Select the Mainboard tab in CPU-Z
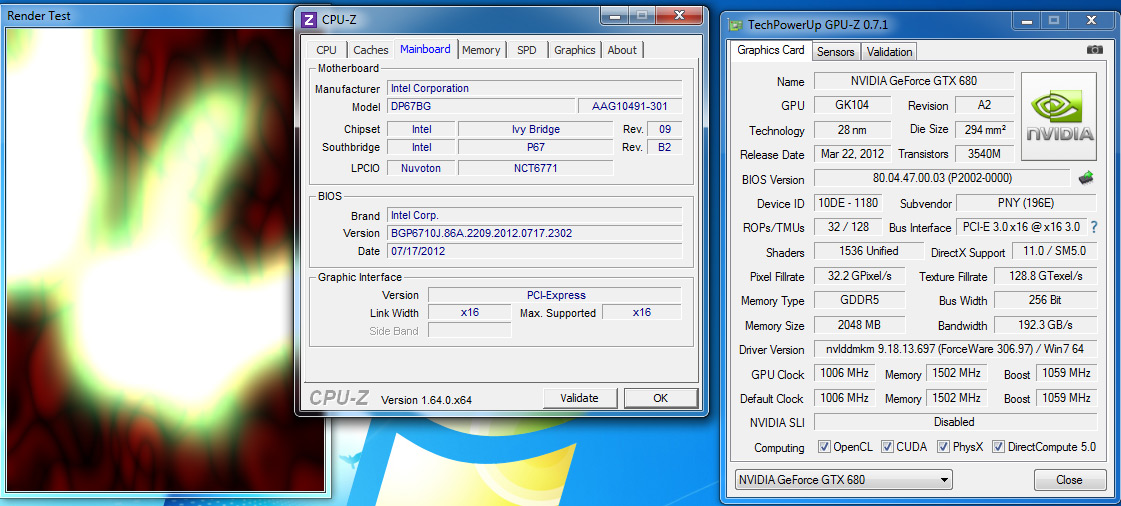1121x506 pixels. 425,49
